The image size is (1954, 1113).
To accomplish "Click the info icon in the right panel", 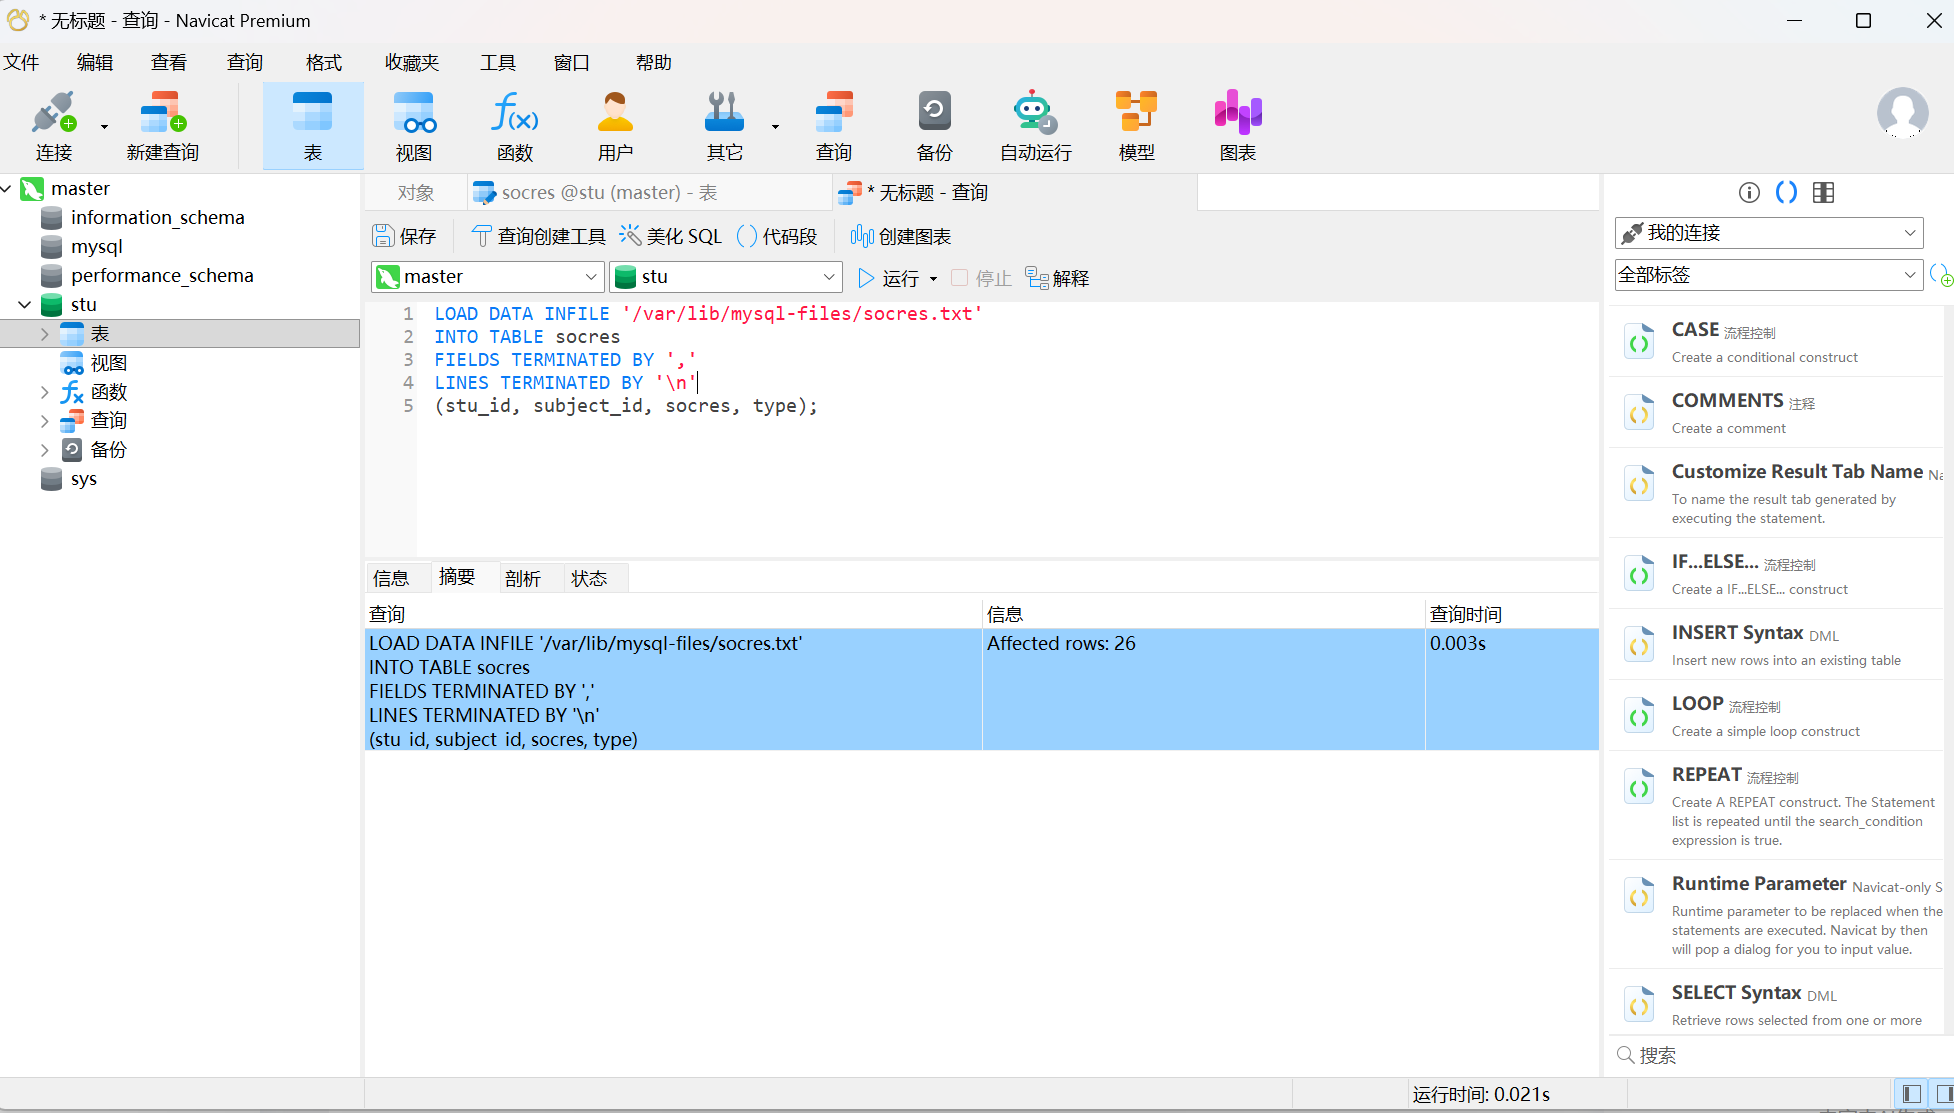I will pos(1748,193).
